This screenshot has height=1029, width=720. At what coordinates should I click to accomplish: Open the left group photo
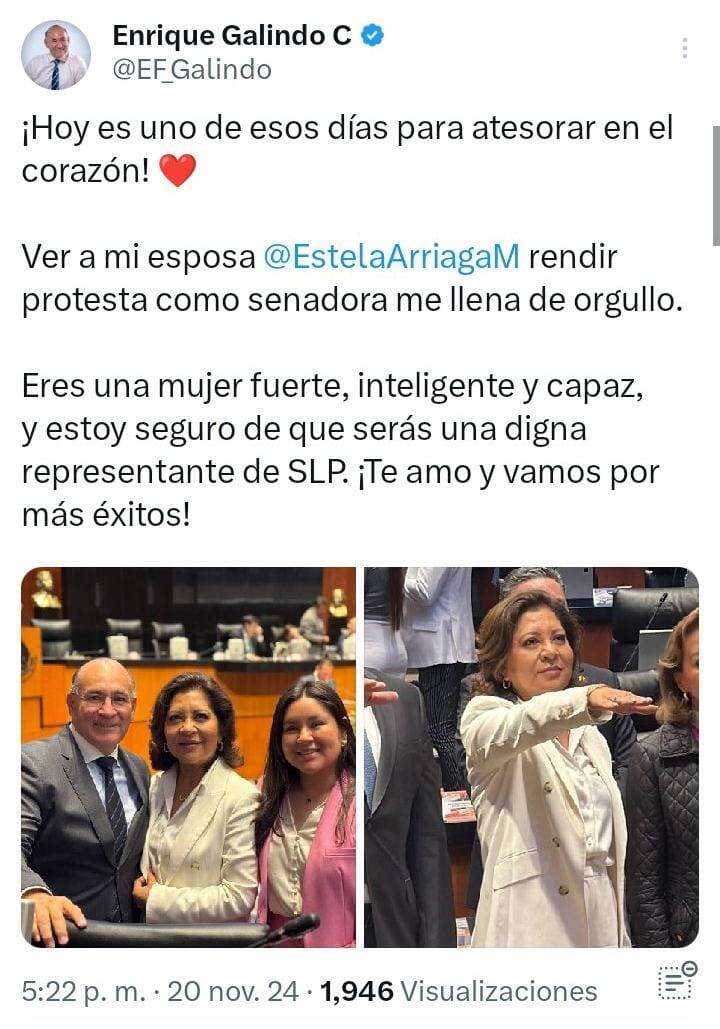(189, 757)
